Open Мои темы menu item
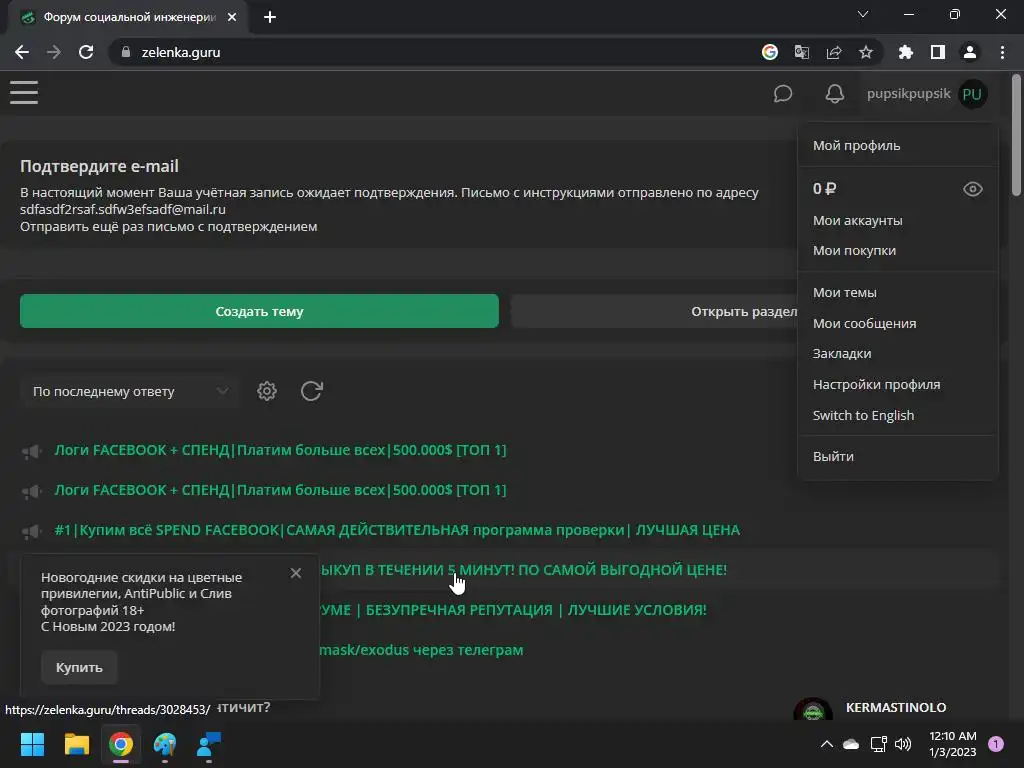The width and height of the screenshot is (1024, 768). click(844, 293)
